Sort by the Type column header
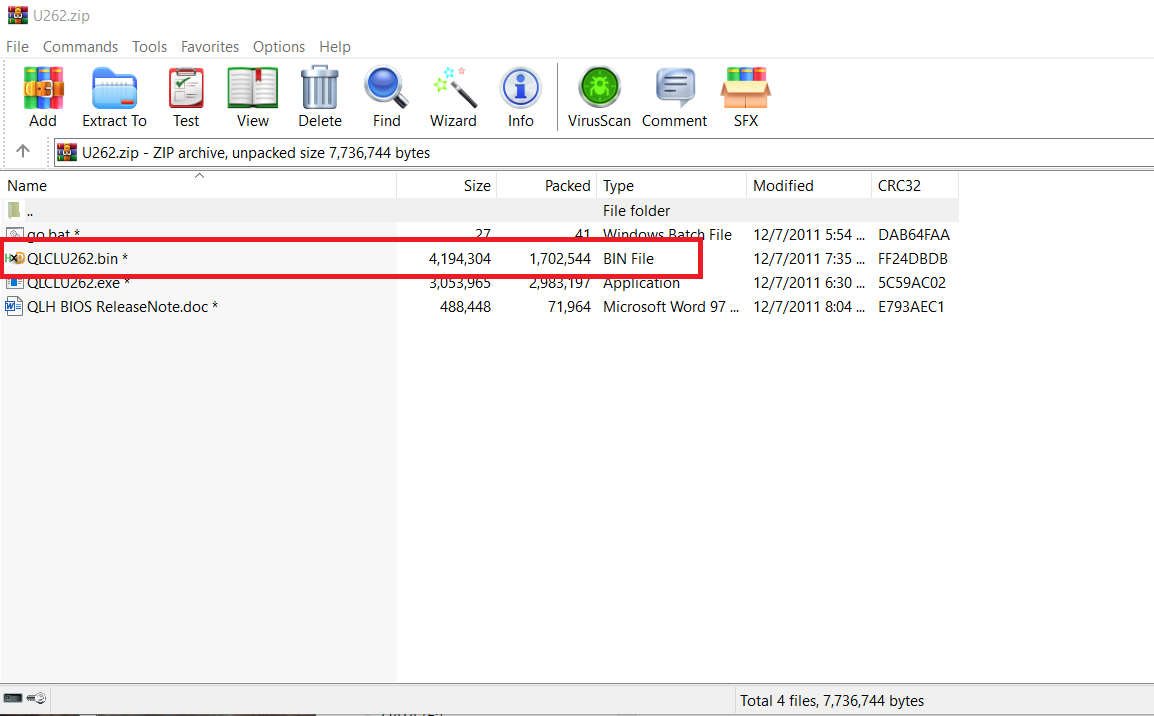 (x=671, y=185)
